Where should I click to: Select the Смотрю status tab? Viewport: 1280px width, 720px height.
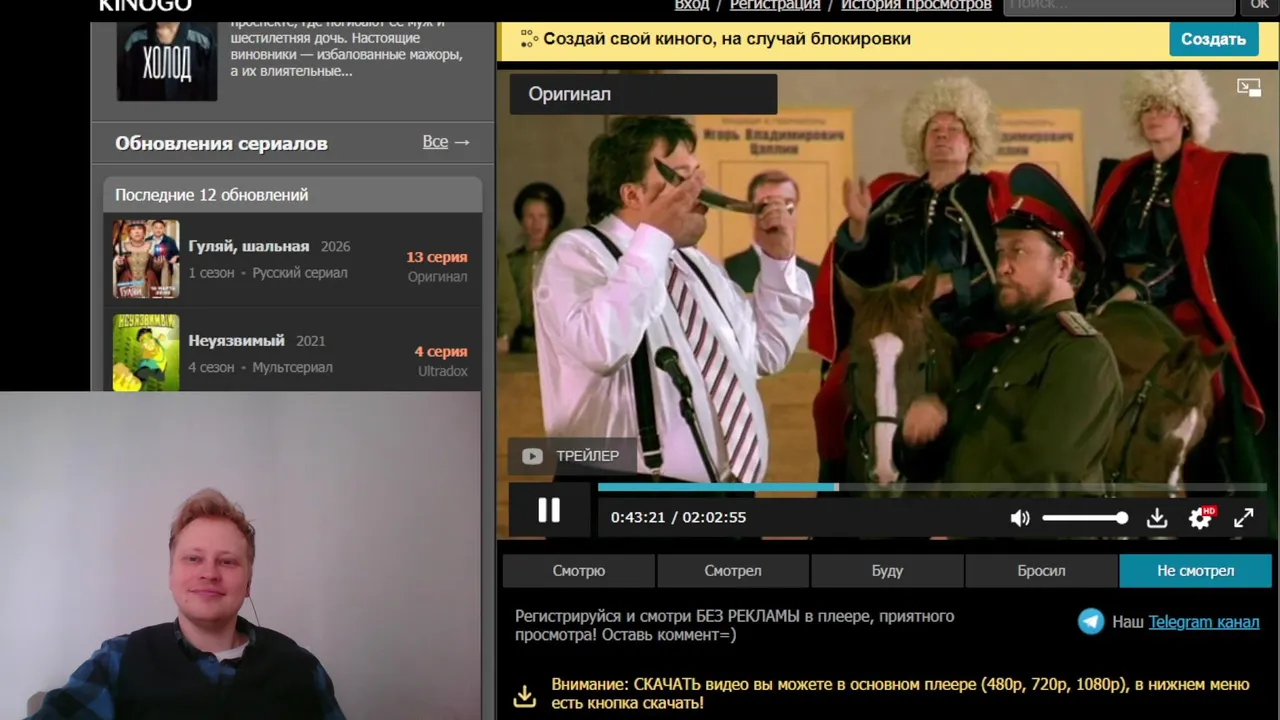579,571
